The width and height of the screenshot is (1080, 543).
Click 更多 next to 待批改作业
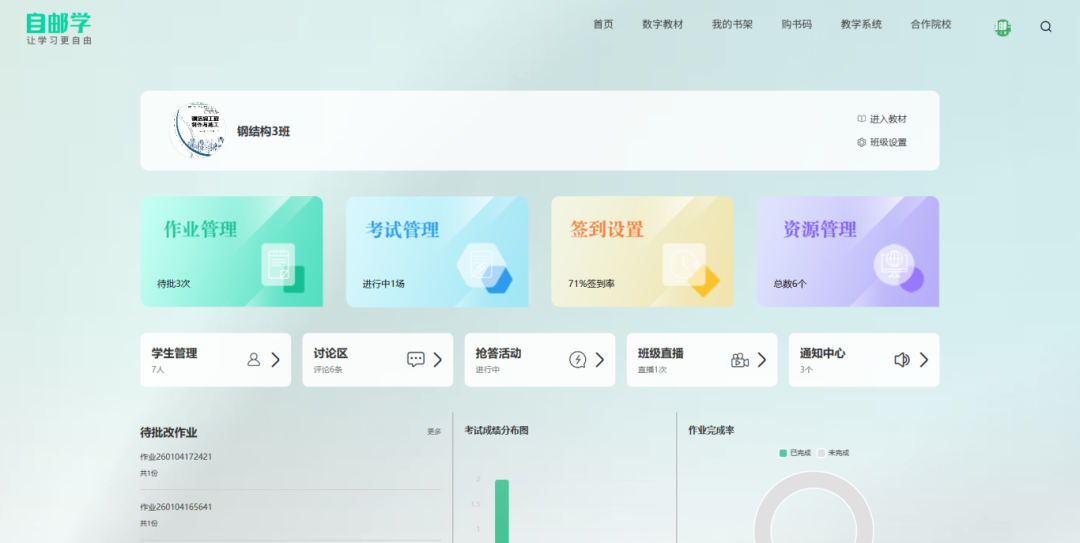click(x=434, y=432)
